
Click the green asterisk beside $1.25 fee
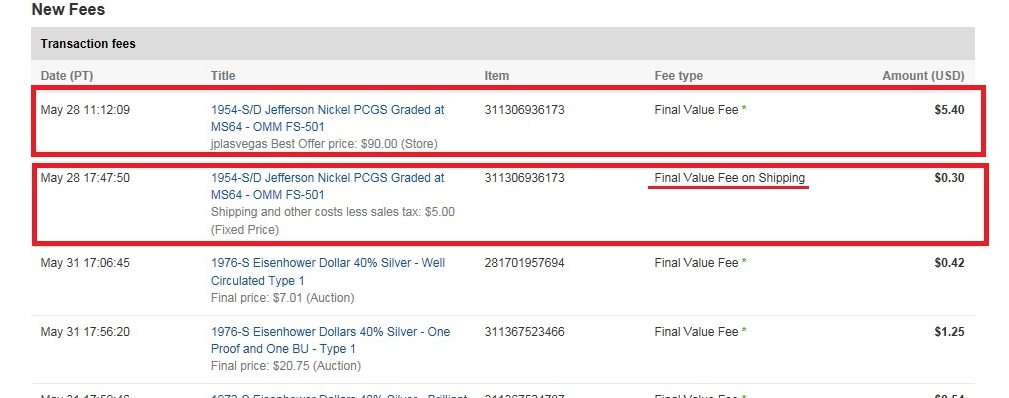pyautogui.click(x=745, y=331)
